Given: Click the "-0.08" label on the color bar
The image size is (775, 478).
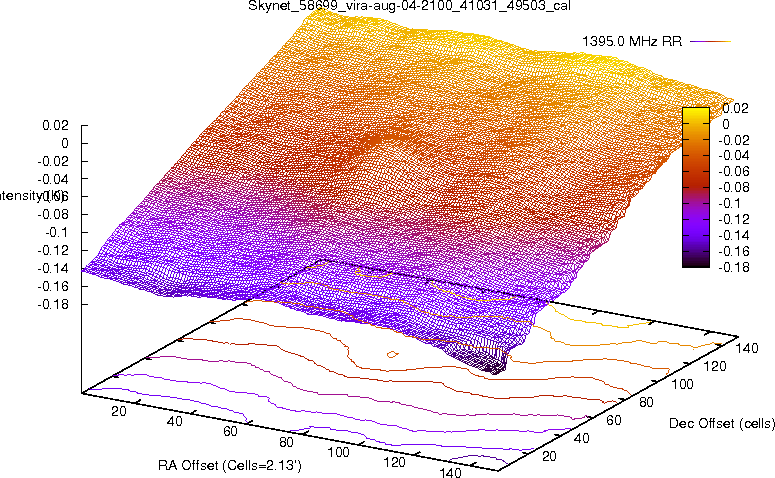Looking at the screenshot, I should 733,187.
